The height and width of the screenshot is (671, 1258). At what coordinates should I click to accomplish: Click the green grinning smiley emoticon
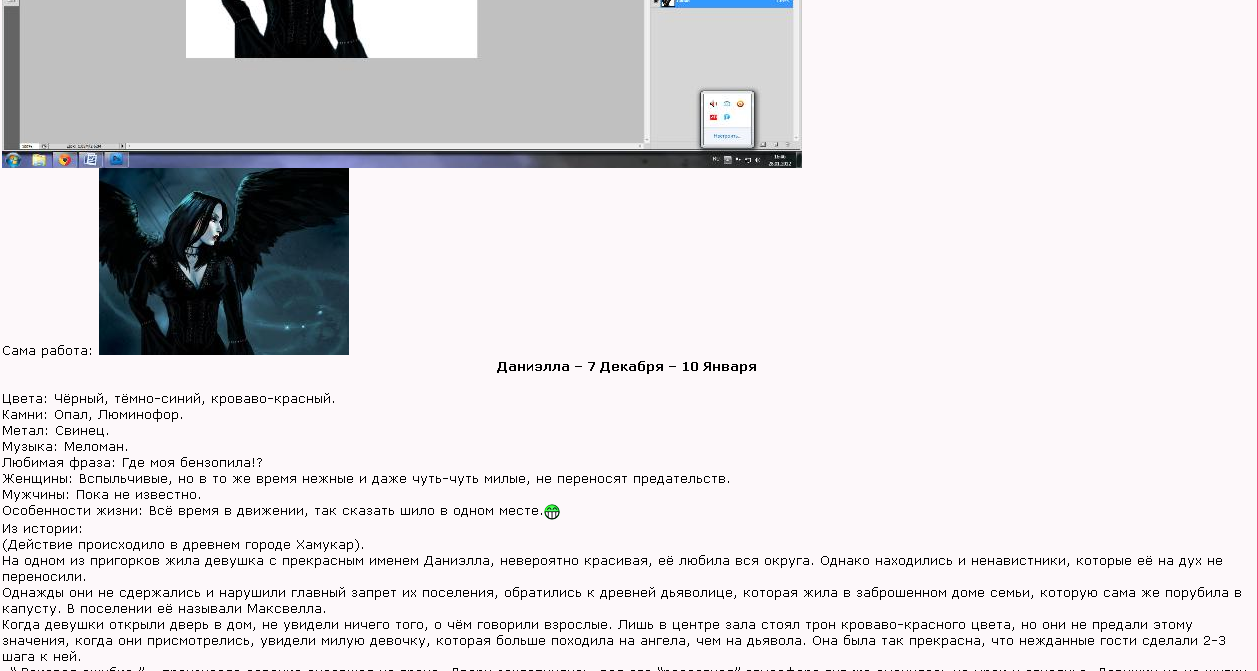(x=552, y=511)
